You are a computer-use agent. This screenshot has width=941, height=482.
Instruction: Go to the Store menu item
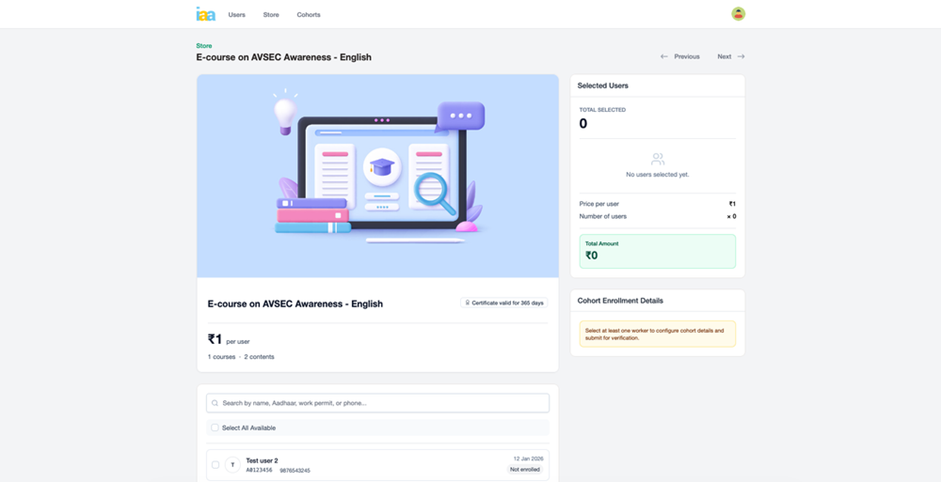[x=271, y=15]
